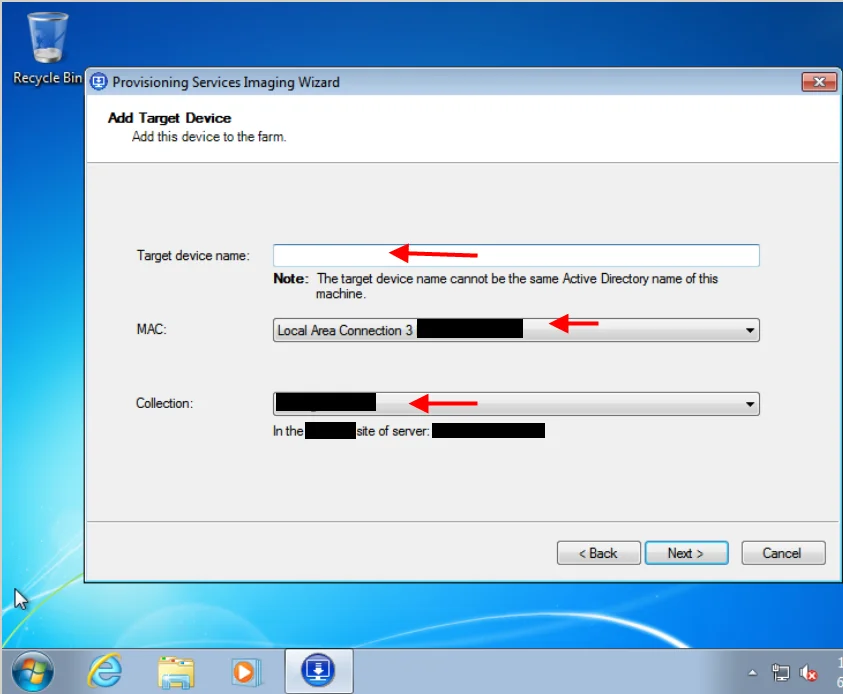Go to the previous step with Back
This screenshot has height=694, width=843.
[598, 553]
